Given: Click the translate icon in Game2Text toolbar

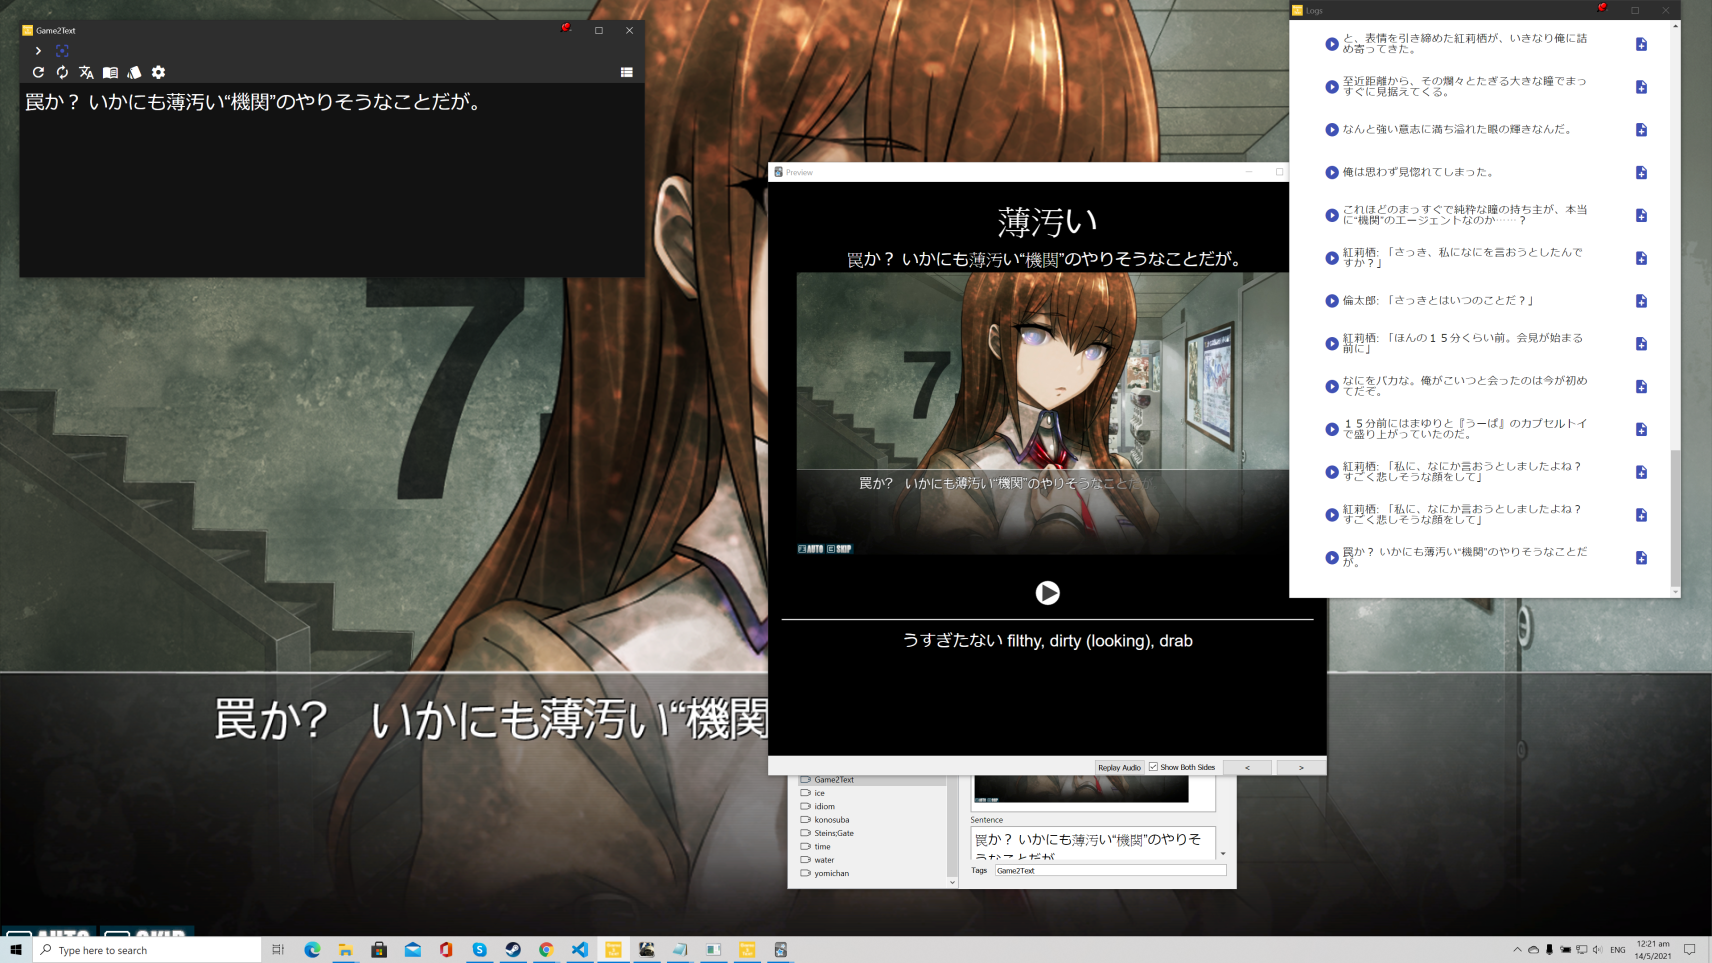Looking at the screenshot, I should click(x=86, y=72).
